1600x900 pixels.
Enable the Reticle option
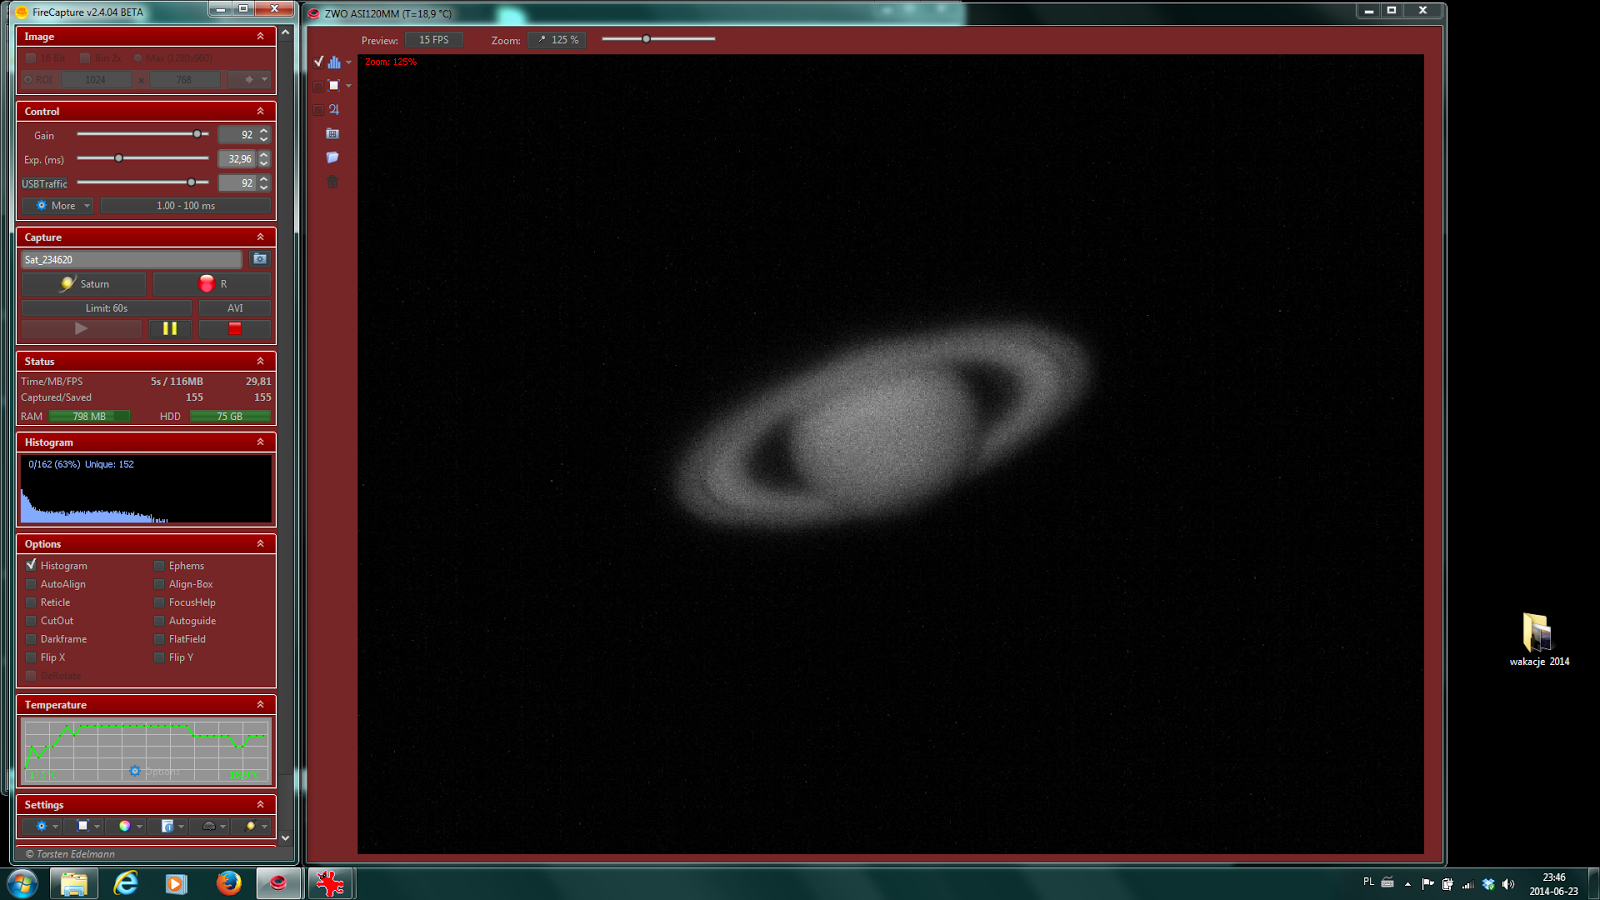click(x=31, y=602)
